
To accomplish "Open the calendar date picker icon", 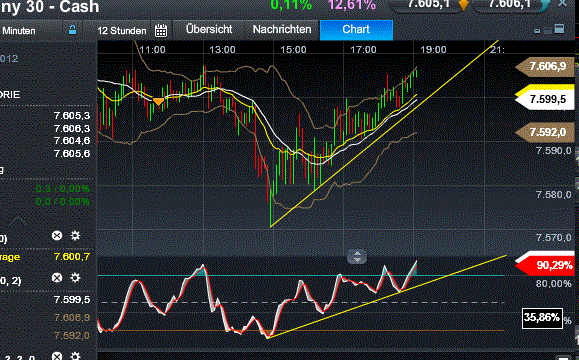I will (161, 30).
